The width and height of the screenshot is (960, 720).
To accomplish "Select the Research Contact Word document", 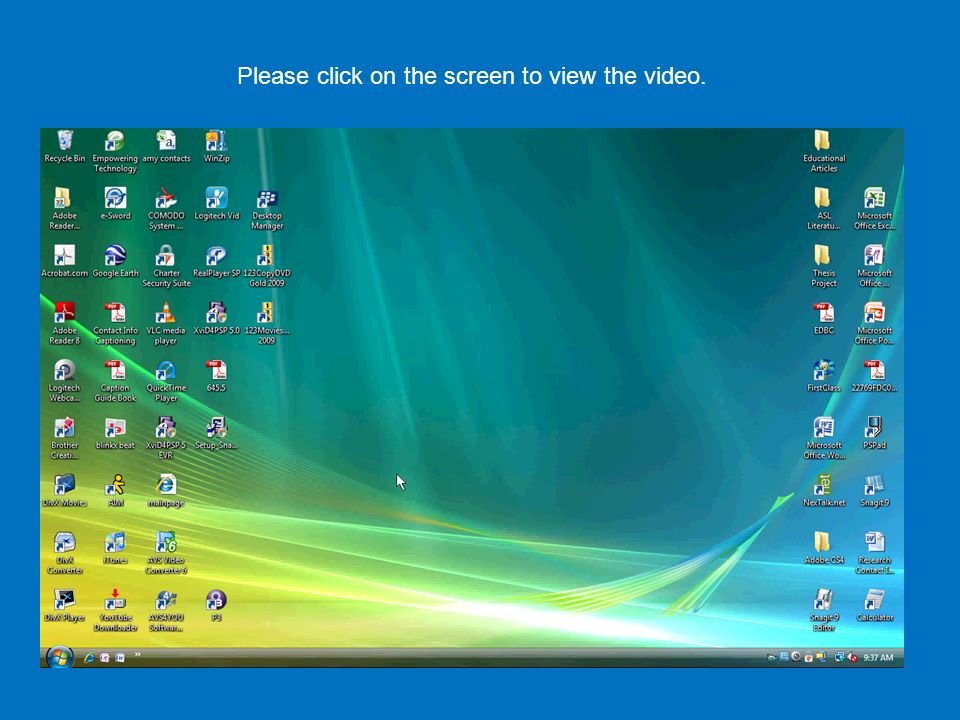I will click(874, 553).
